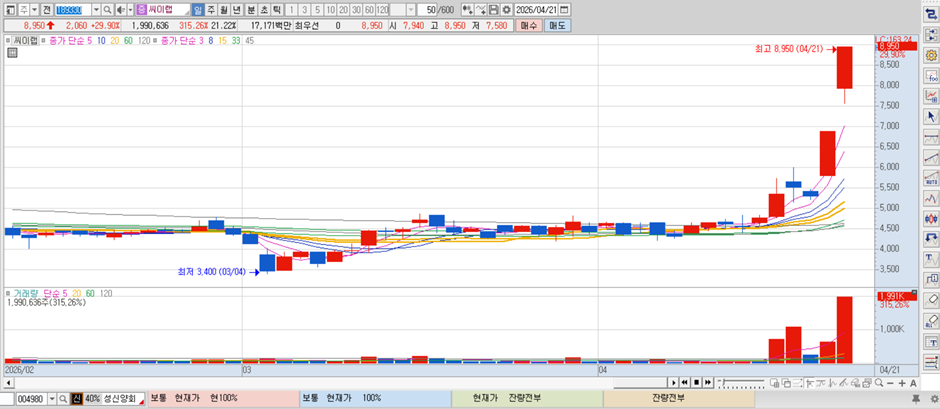Select the 120 interval preset

click(x=382, y=10)
